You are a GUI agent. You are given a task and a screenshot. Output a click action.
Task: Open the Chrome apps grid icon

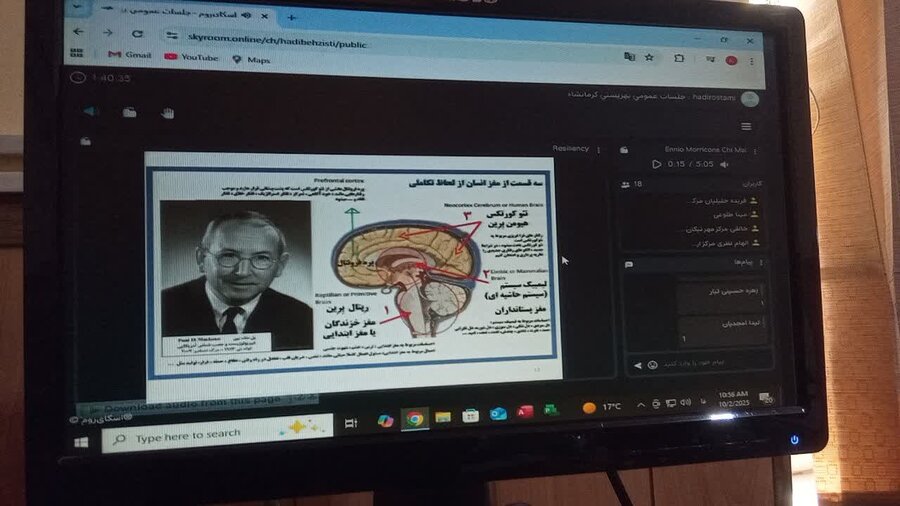click(76, 53)
